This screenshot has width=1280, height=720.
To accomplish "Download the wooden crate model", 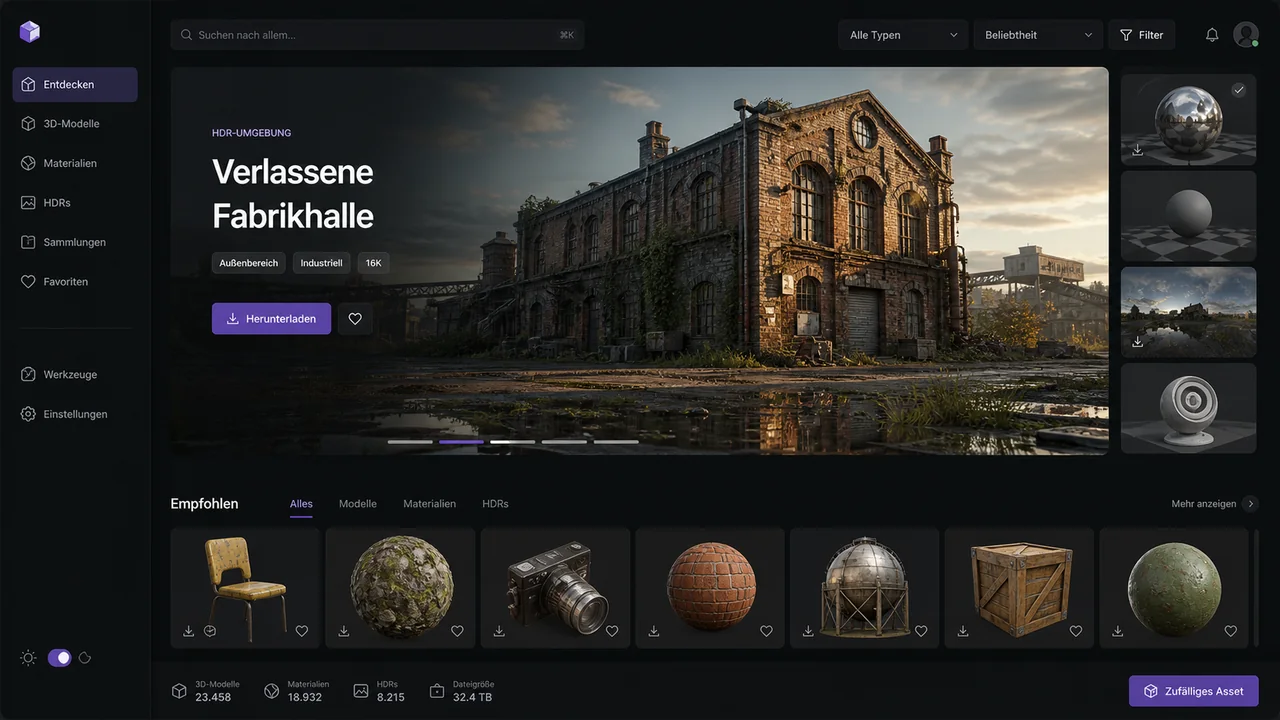I will pos(963,631).
